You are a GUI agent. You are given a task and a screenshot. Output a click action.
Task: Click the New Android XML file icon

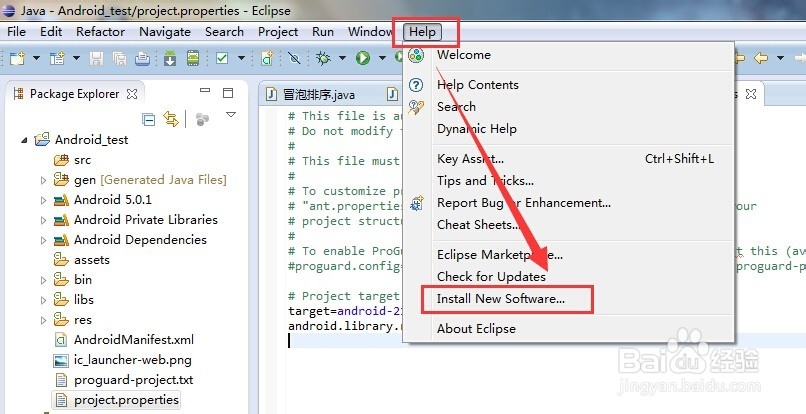point(267,58)
